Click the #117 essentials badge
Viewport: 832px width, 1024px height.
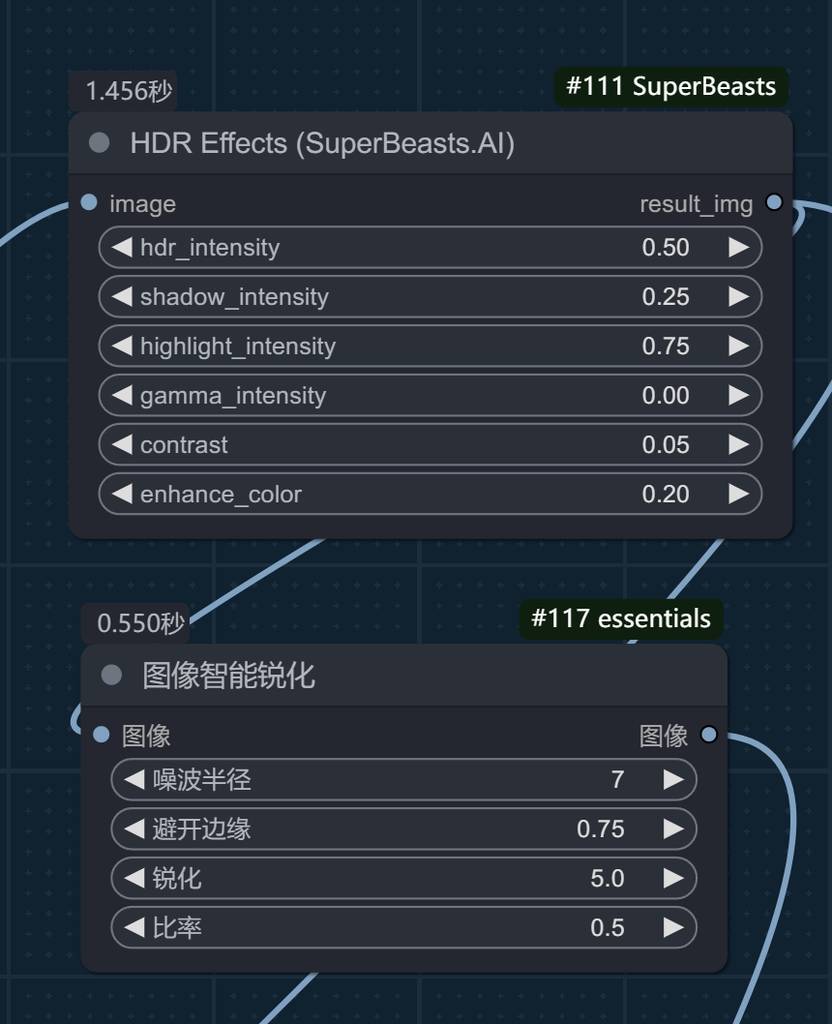pos(620,619)
